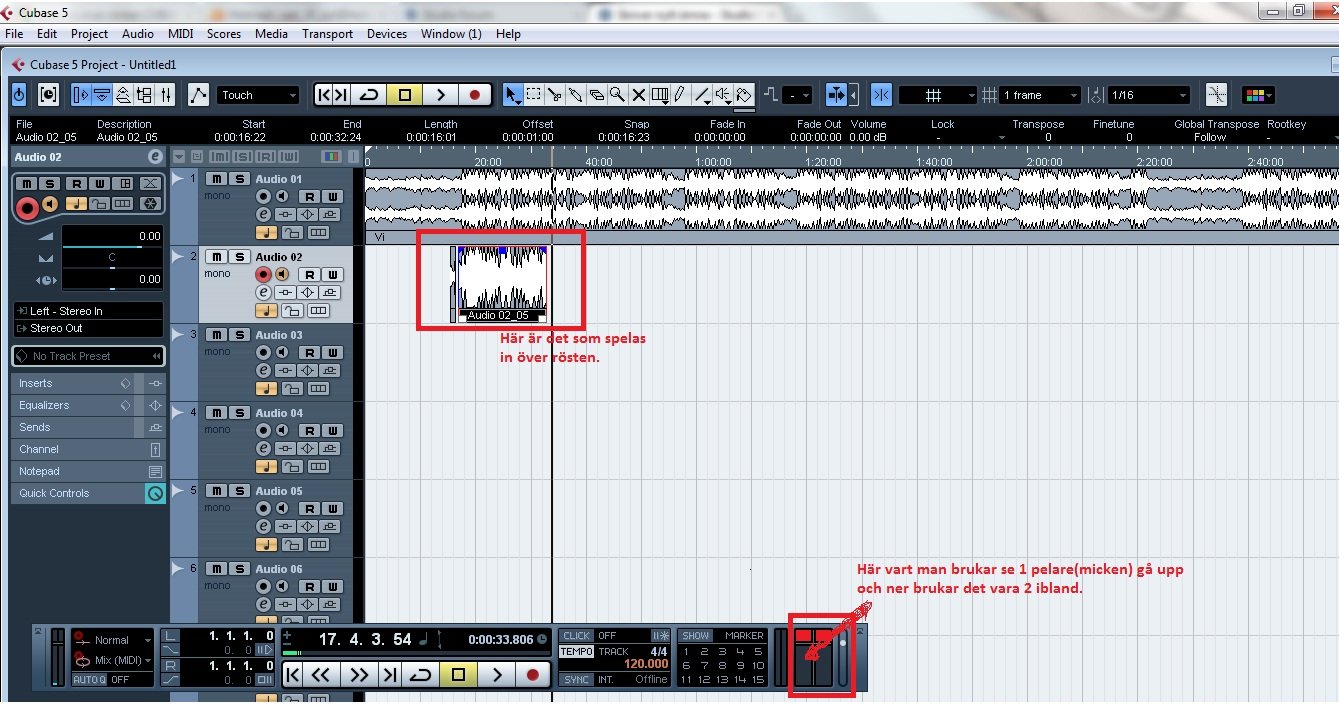This screenshot has height=705, width=1339.
Task: Open the color selector dropdown in toolbar
Action: point(1258,95)
